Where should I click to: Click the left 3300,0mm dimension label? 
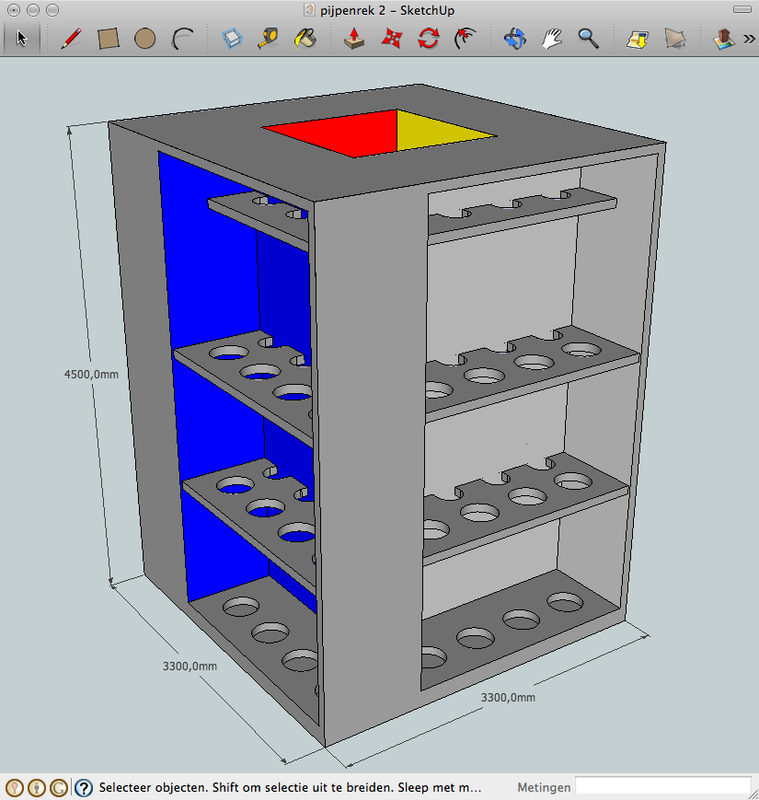tap(190, 666)
